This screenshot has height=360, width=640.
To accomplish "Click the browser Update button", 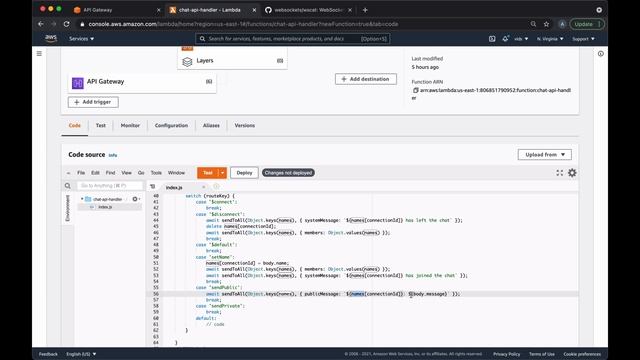I will (x=587, y=24).
